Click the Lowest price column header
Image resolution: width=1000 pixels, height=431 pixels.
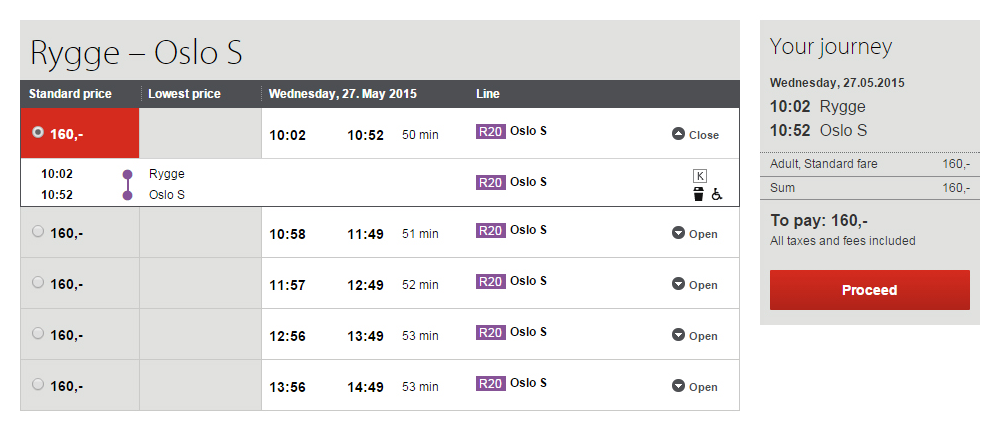pos(184,94)
